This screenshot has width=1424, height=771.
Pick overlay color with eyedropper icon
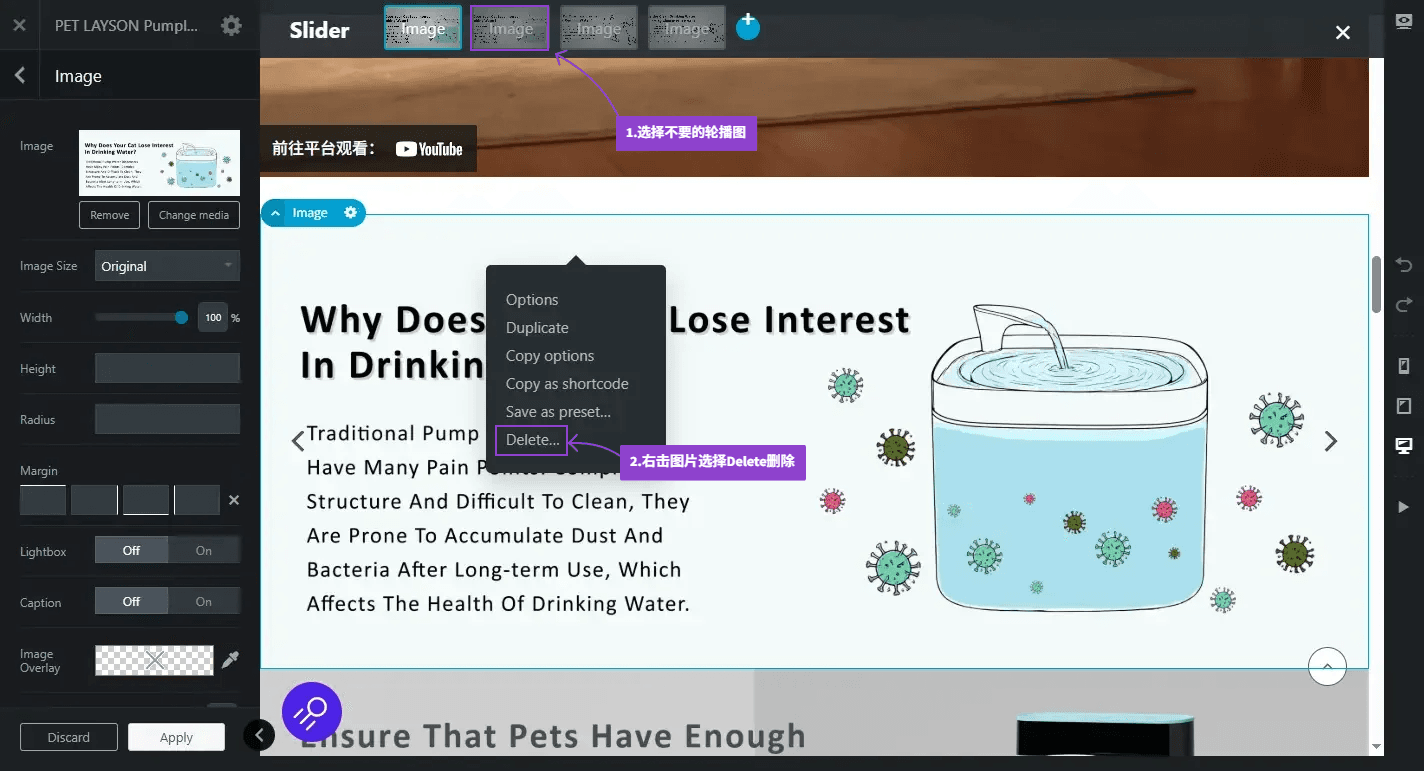pyautogui.click(x=231, y=660)
